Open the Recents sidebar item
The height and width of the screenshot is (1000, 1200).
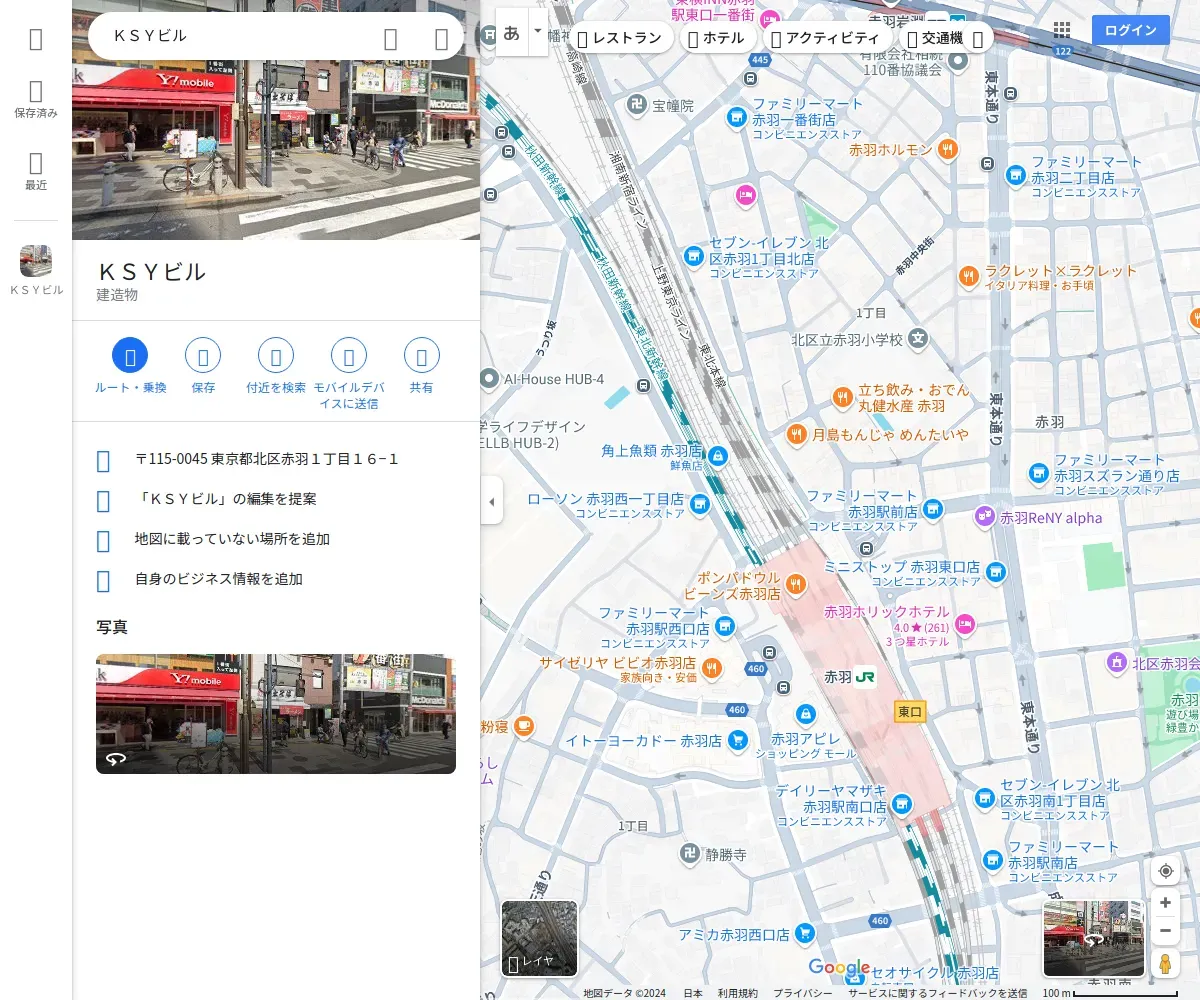click(x=36, y=171)
